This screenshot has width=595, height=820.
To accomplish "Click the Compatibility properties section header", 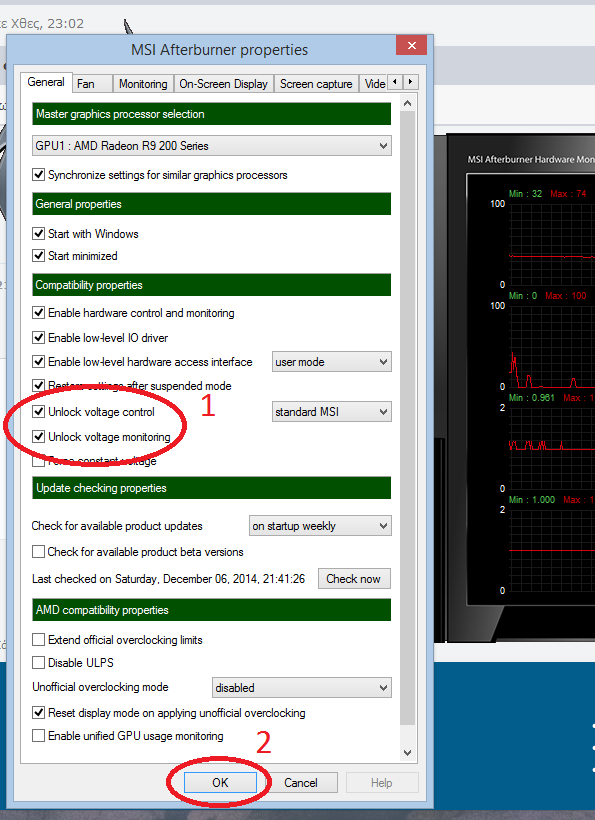I will [212, 285].
